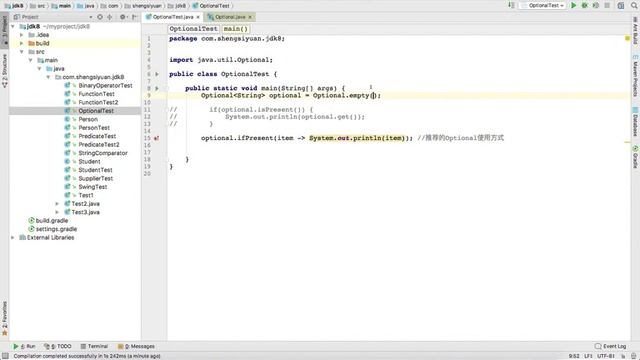The image size is (640, 360).
Task: Expand External Libraries node
Action: [13, 238]
